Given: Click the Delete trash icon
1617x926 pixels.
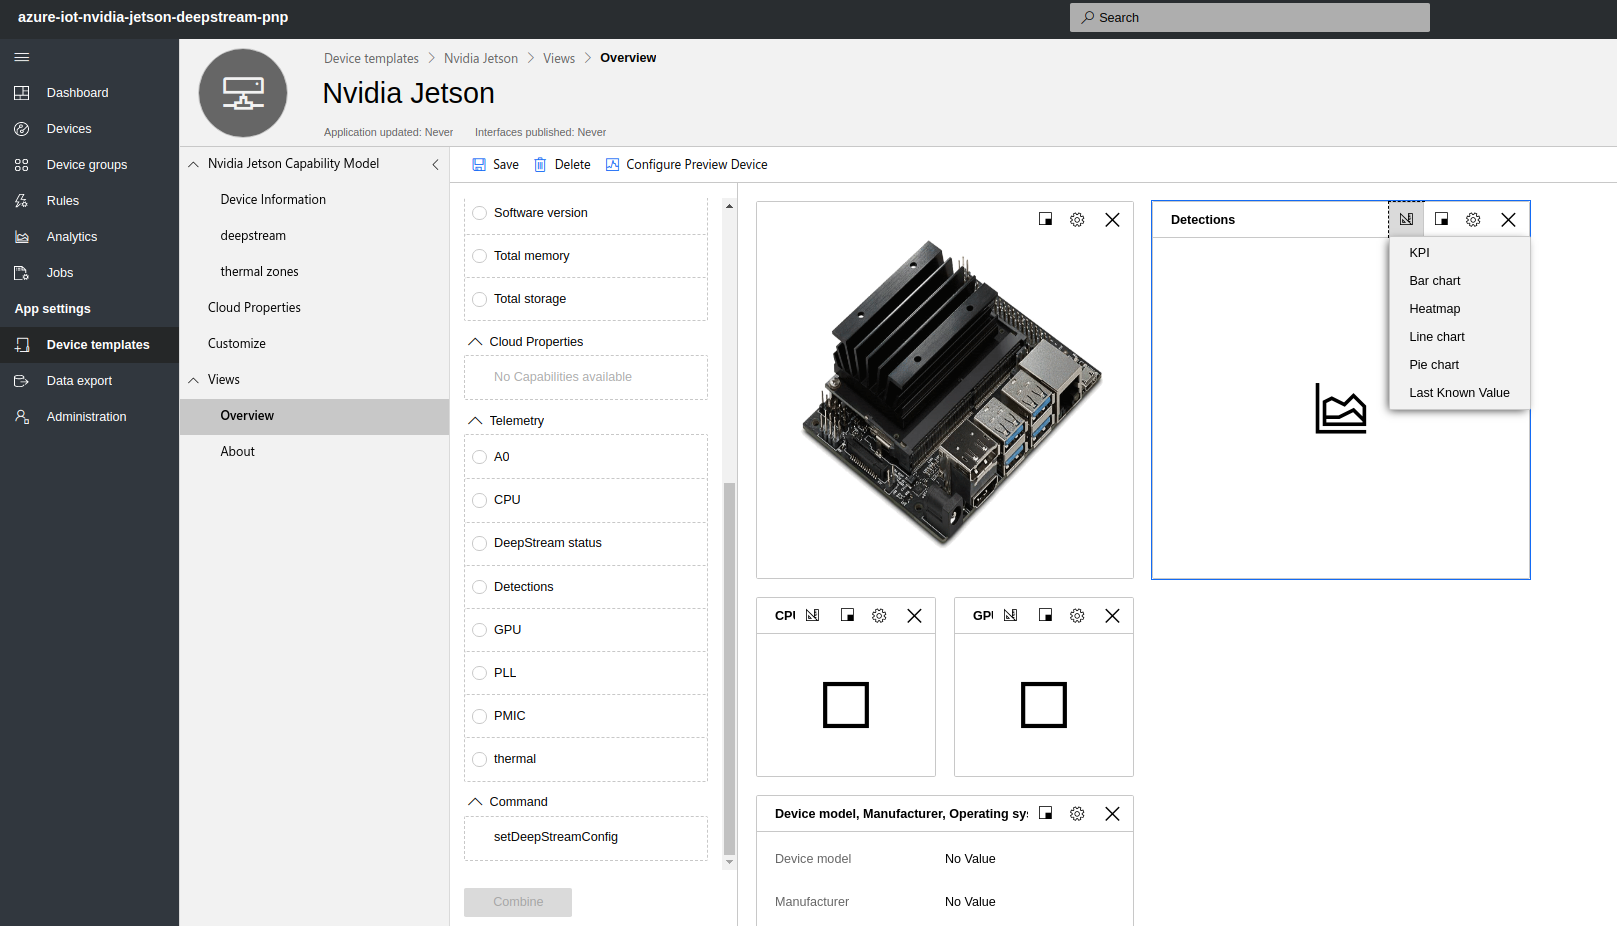Looking at the screenshot, I should tap(540, 165).
